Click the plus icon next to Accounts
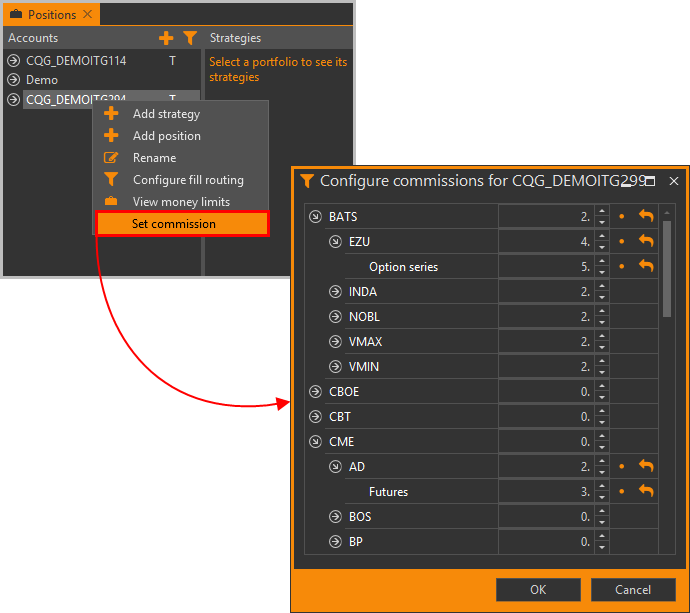The height and width of the screenshot is (613, 690). pos(166,38)
